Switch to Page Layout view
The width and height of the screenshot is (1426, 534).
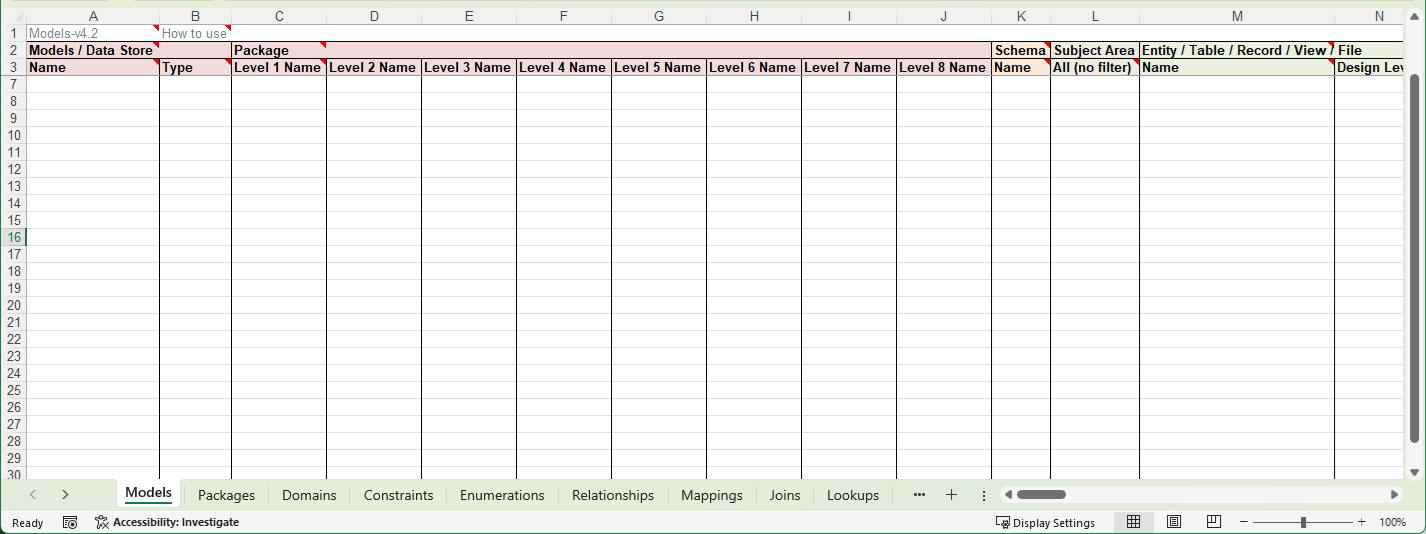coord(1174,522)
